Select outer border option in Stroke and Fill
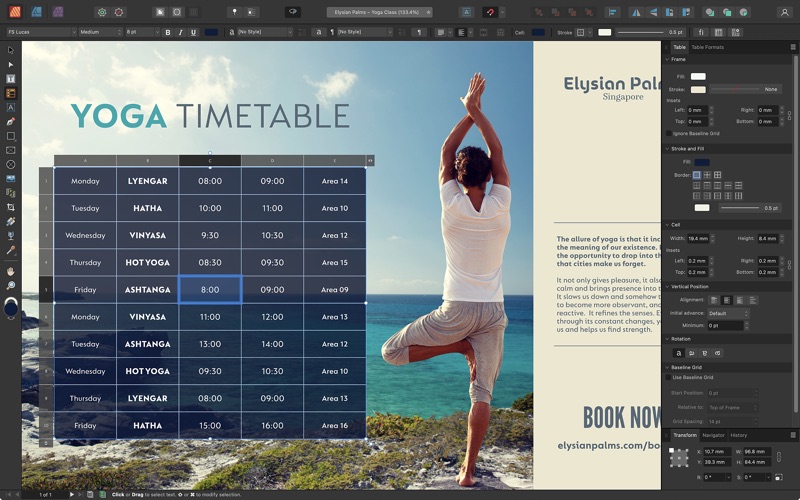 696,174
